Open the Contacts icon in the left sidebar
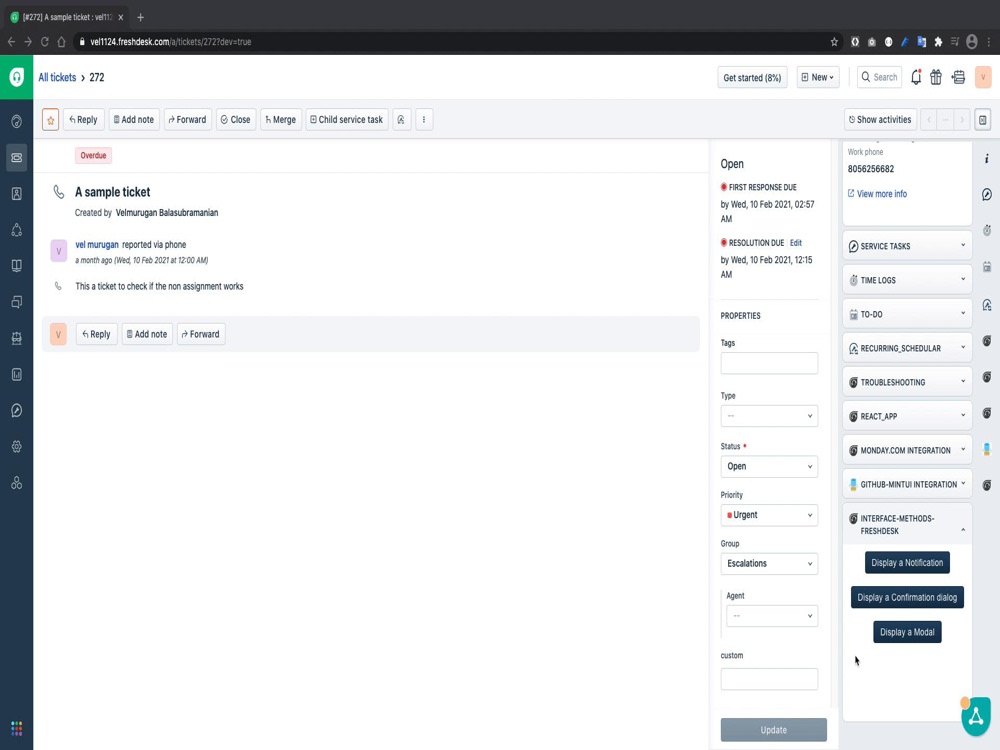Viewport: 1000px width, 750px height. pyautogui.click(x=17, y=194)
